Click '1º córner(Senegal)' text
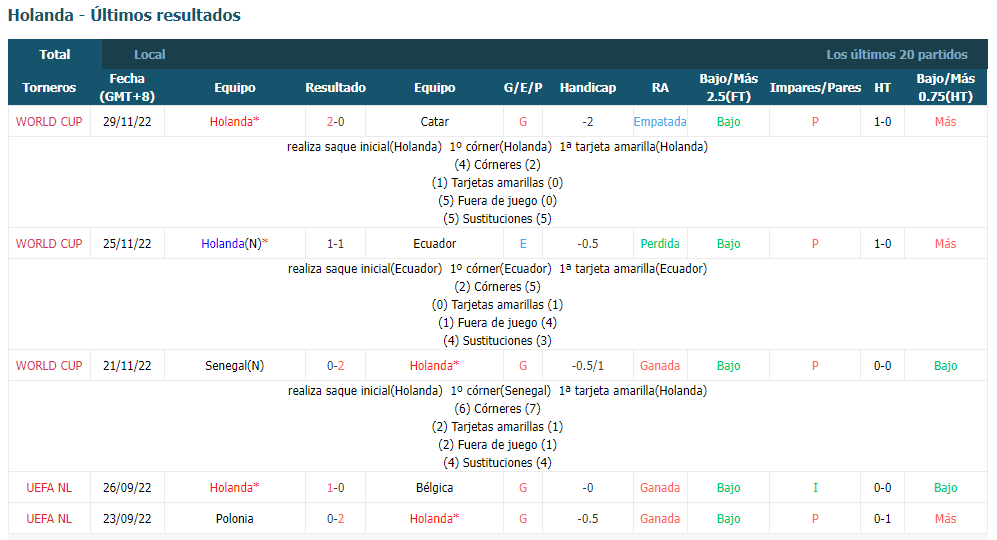The width and height of the screenshot is (997, 540). pos(501,391)
